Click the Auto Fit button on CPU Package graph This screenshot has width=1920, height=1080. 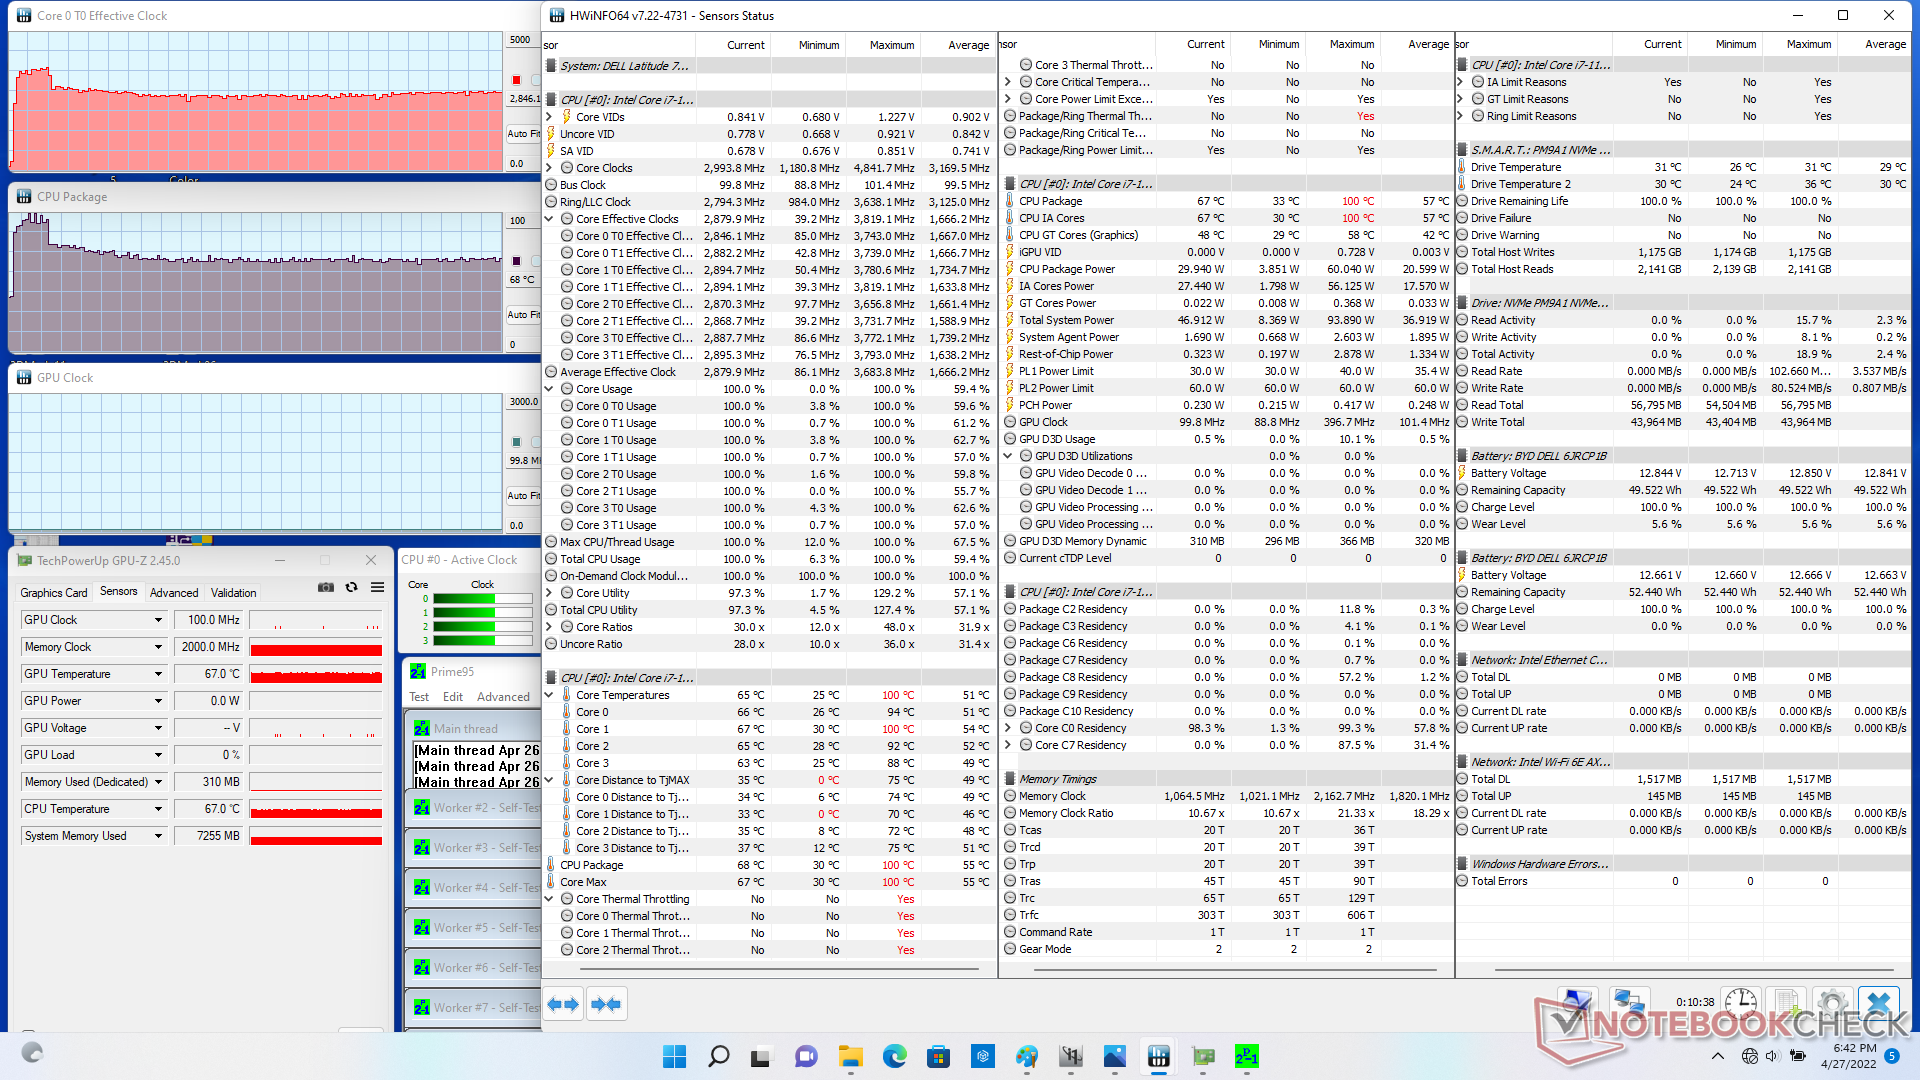(522, 314)
